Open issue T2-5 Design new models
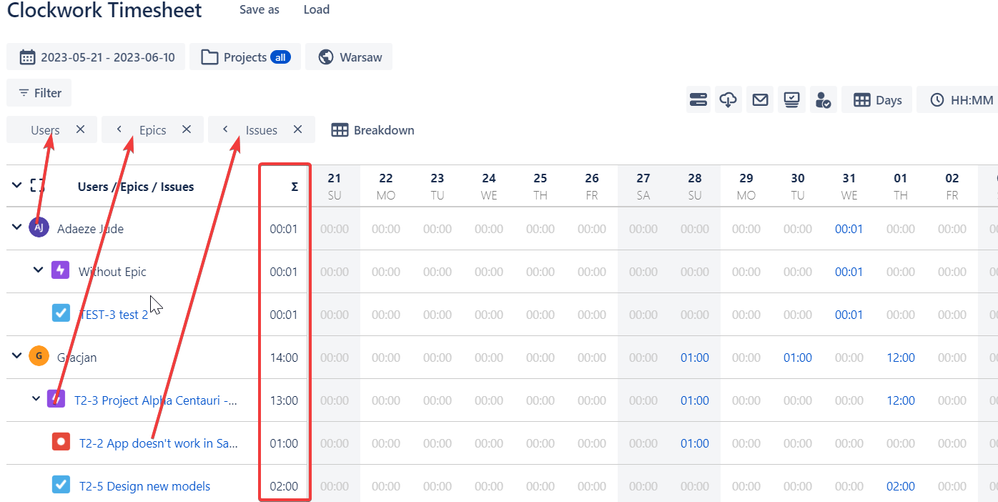Screen dimensions: 998x502 144,487
